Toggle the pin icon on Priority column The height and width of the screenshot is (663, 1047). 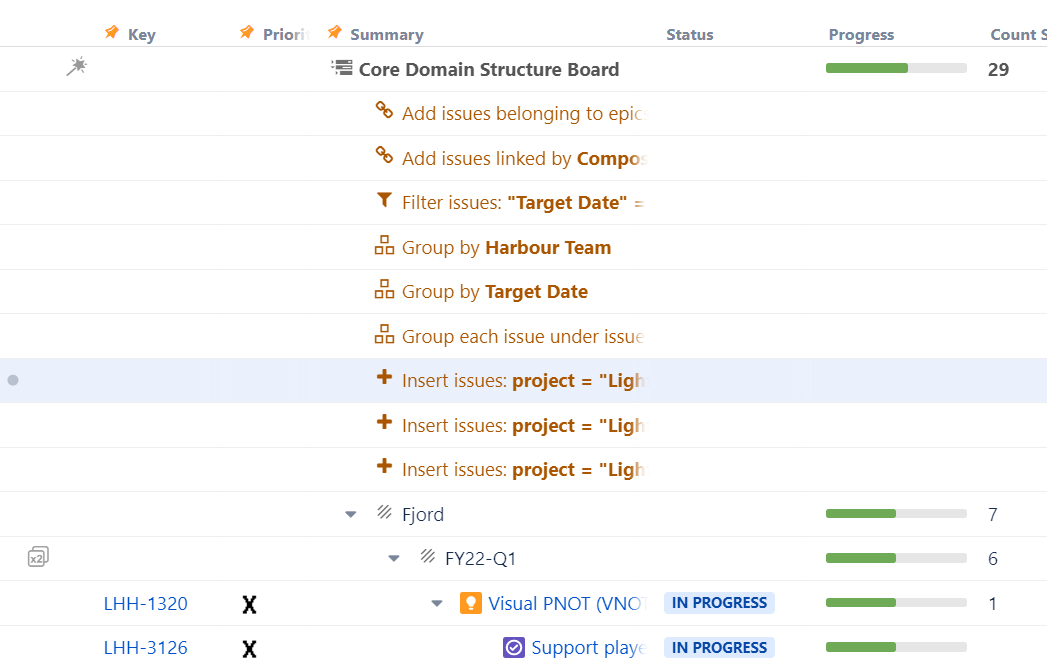(246, 32)
